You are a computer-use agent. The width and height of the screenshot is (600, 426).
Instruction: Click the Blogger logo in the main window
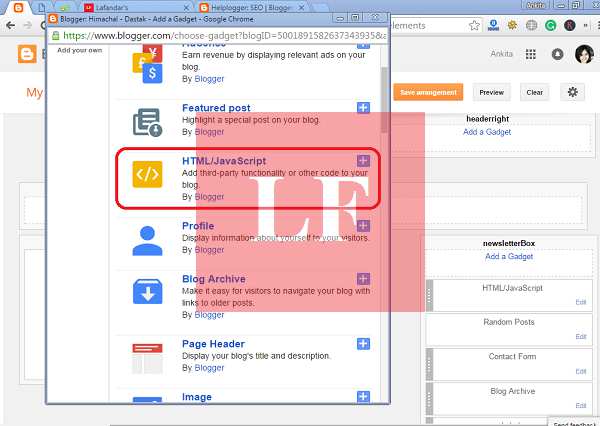click(27, 54)
